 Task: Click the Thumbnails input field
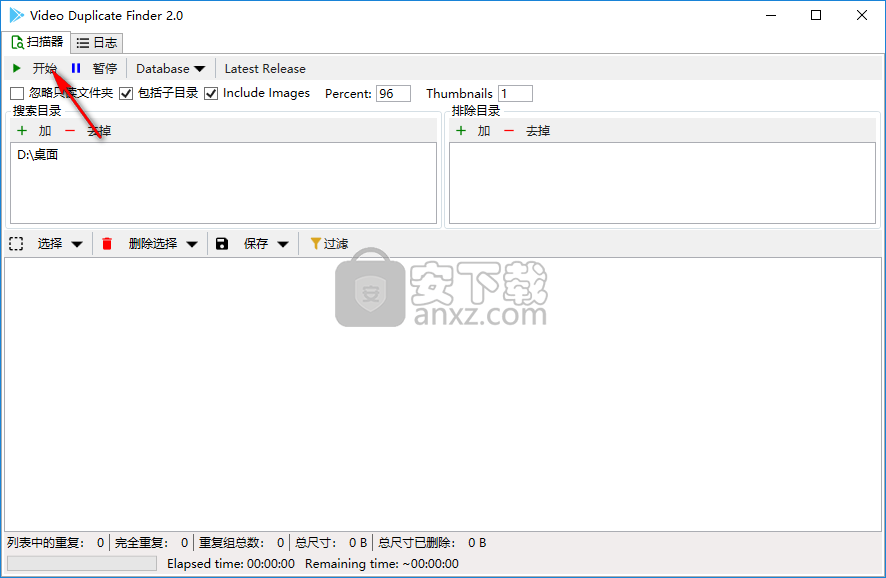(515, 93)
